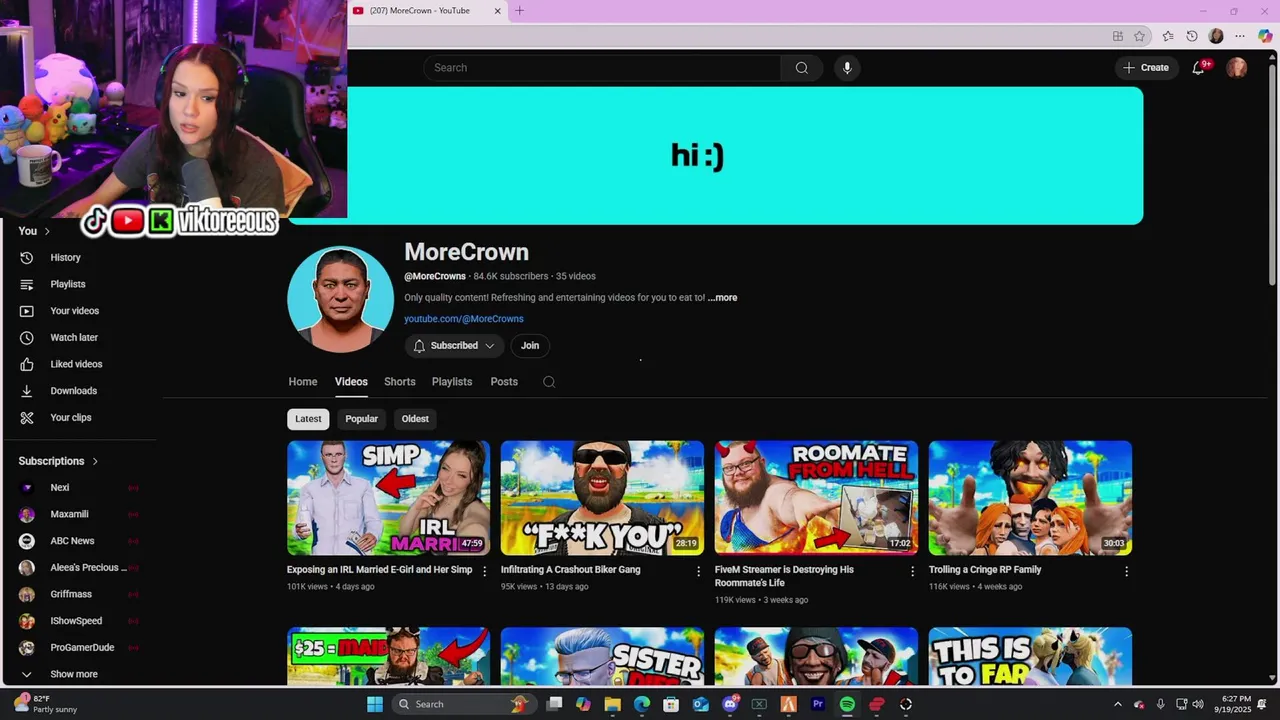
Task: Open youtube.com/@MoreCrowns link
Action: (464, 319)
